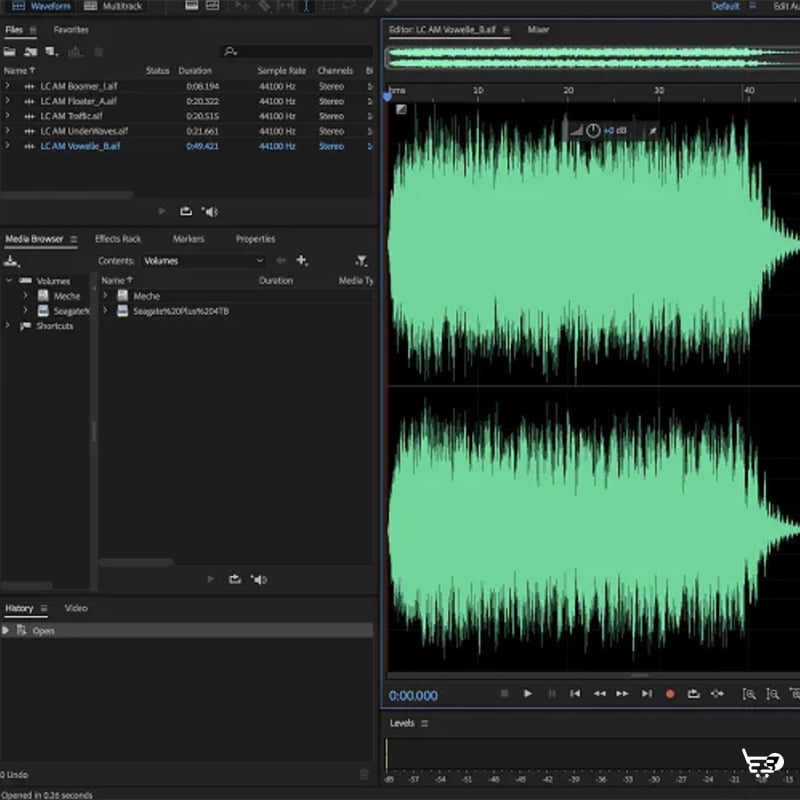Move playhead to previous marker
800x800 pixels.
[x=575, y=693]
